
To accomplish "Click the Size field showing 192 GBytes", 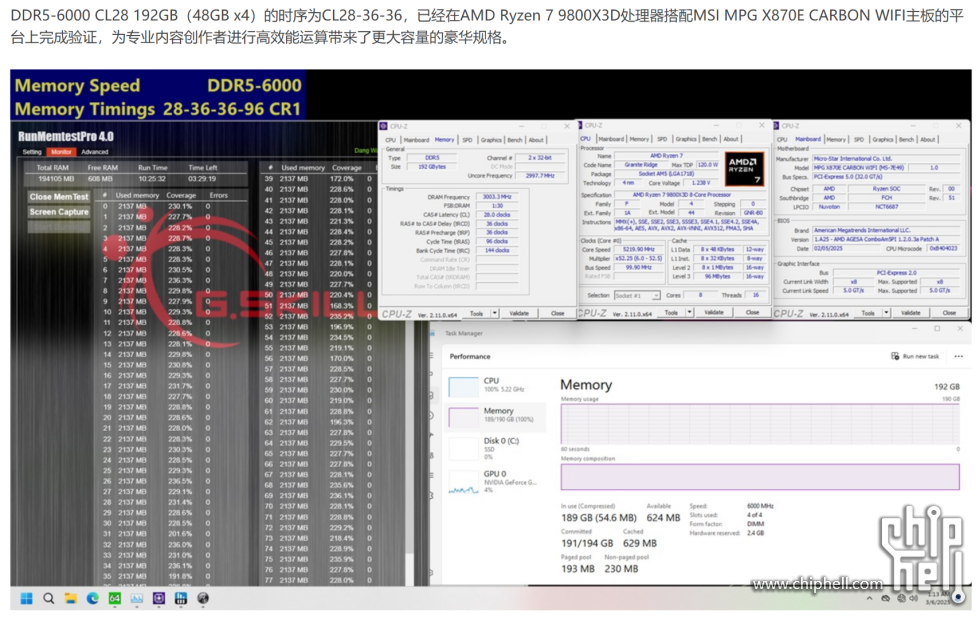I will pos(432,167).
